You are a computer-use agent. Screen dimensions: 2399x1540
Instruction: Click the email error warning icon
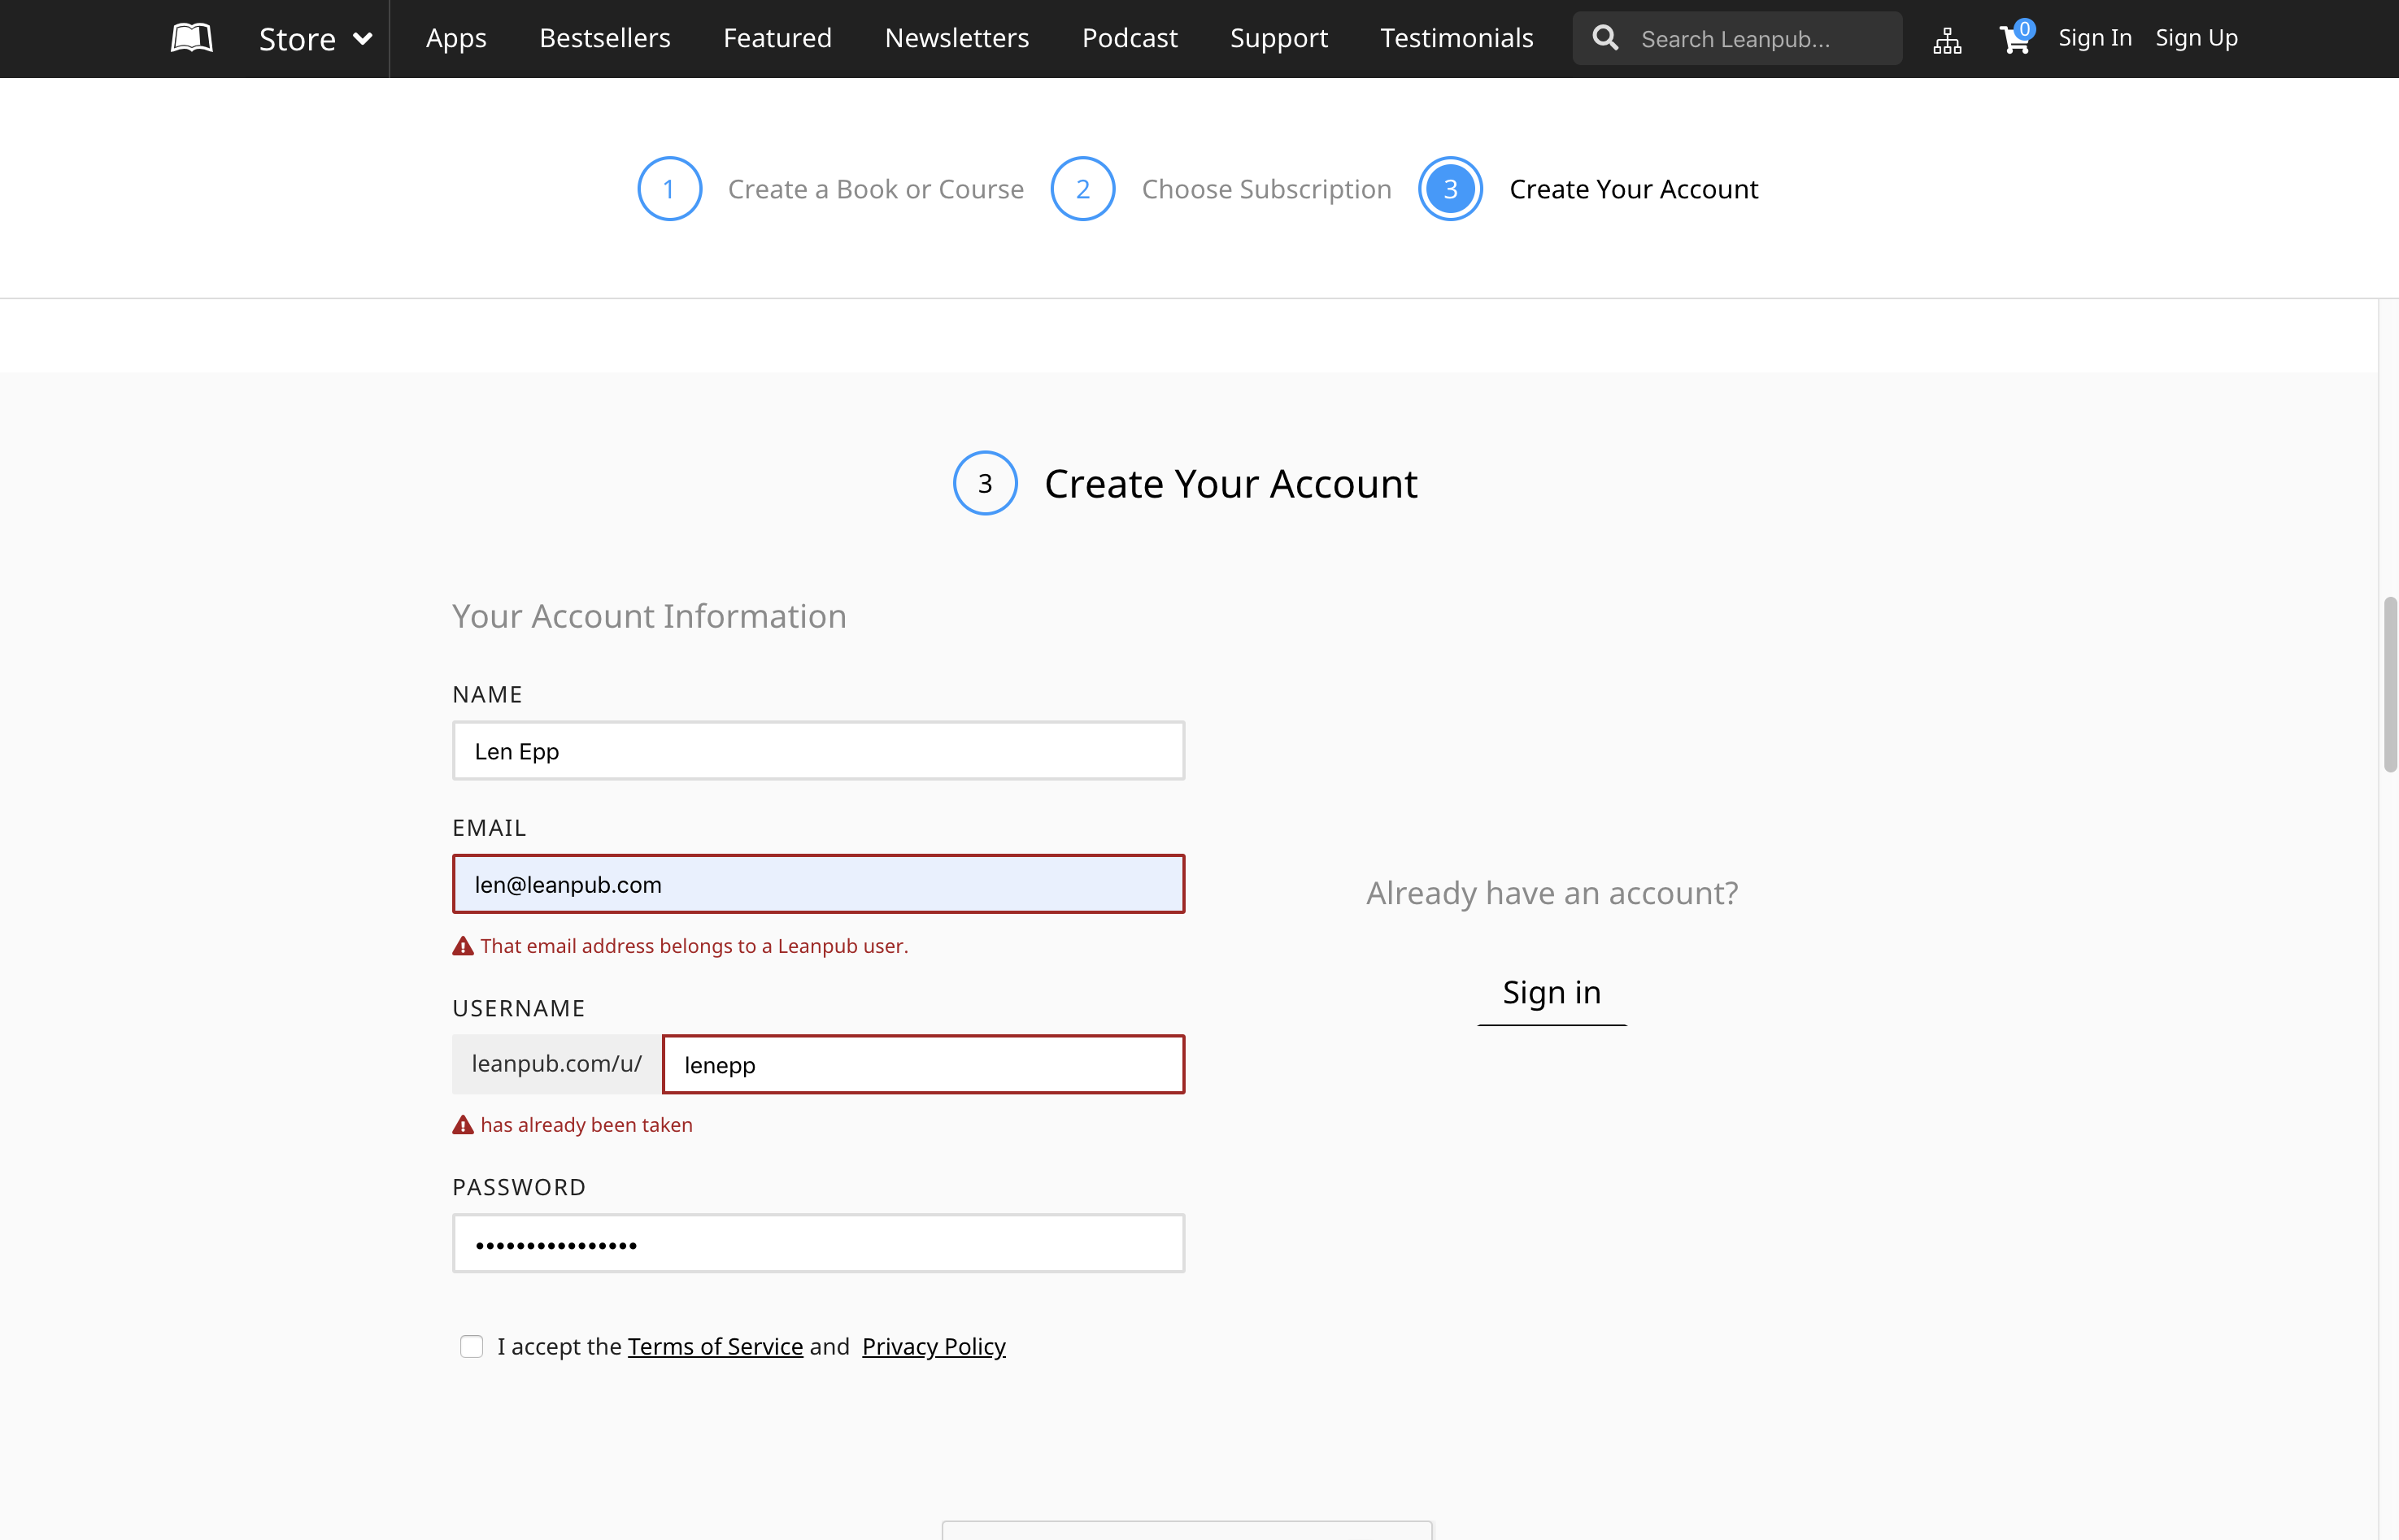tap(462, 946)
